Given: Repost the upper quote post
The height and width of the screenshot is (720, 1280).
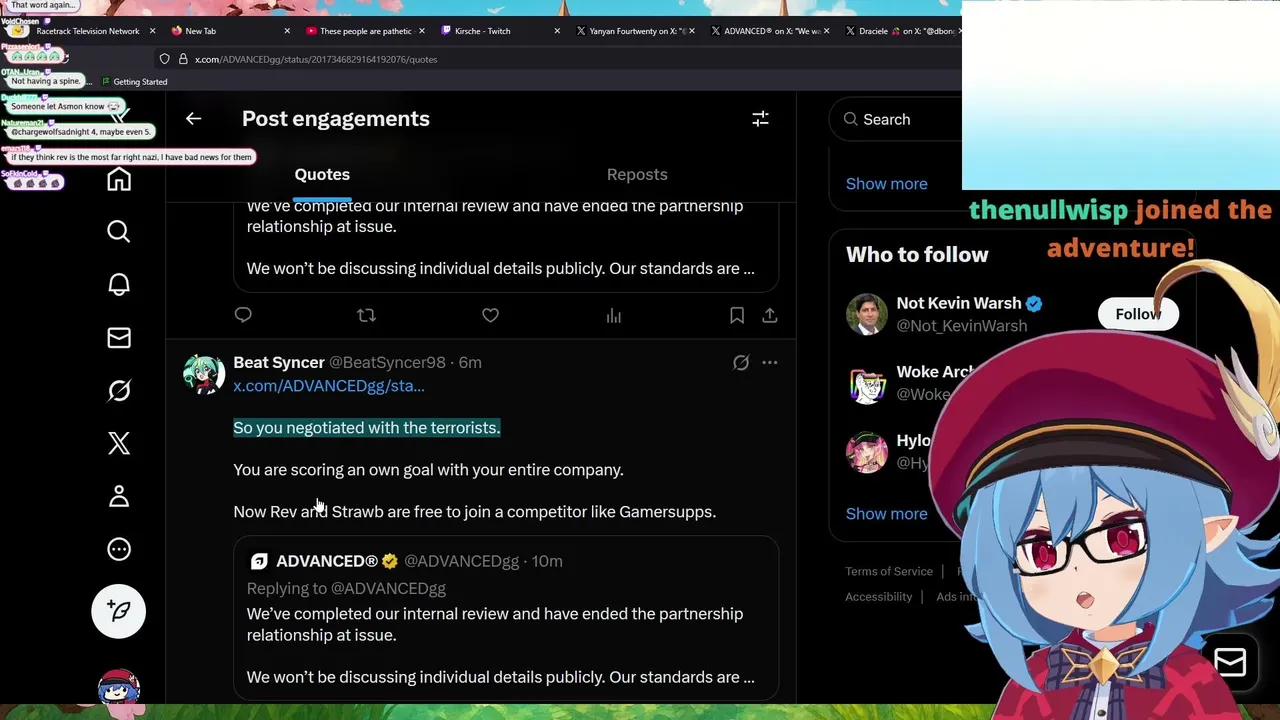Looking at the screenshot, I should click(x=366, y=315).
